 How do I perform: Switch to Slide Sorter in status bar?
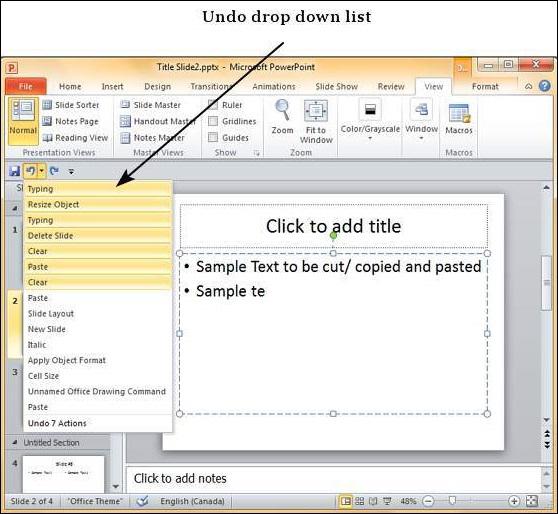(360, 501)
